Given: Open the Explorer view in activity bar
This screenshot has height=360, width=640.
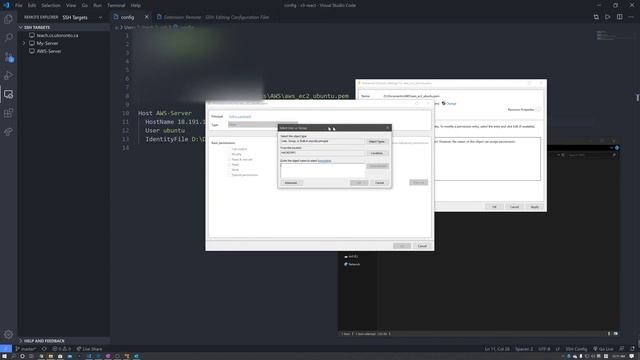Looking at the screenshot, I should 8,19.
